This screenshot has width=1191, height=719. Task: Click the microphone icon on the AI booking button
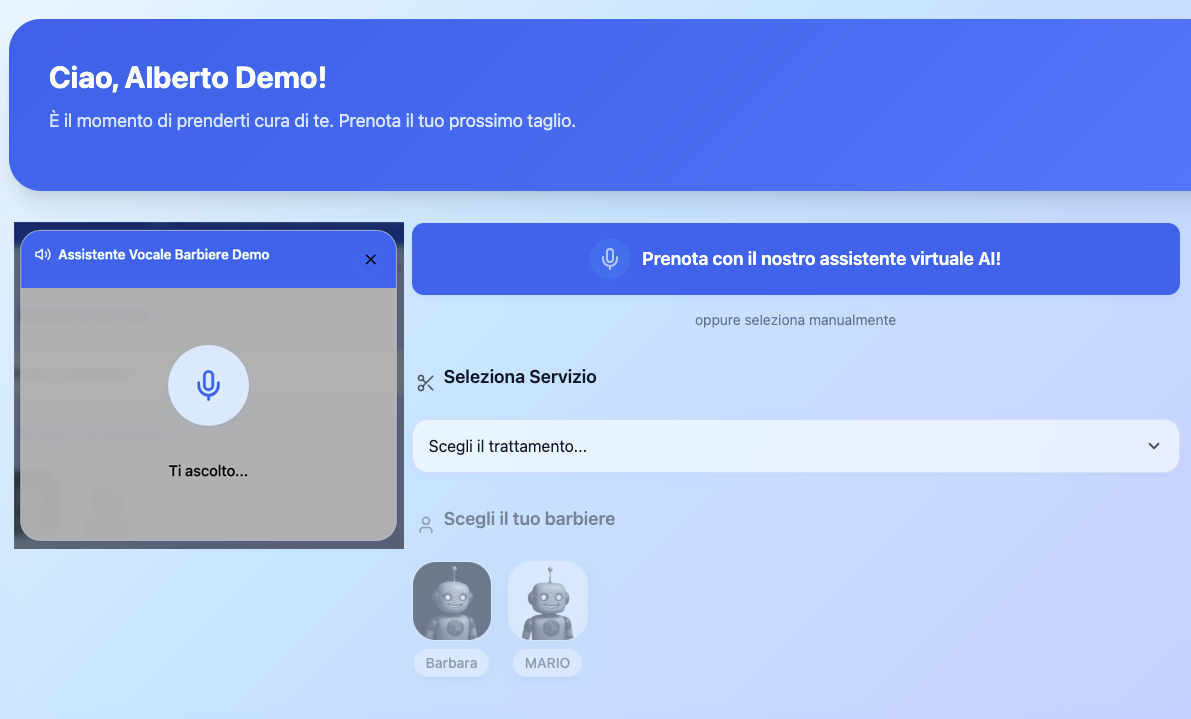[x=608, y=258]
